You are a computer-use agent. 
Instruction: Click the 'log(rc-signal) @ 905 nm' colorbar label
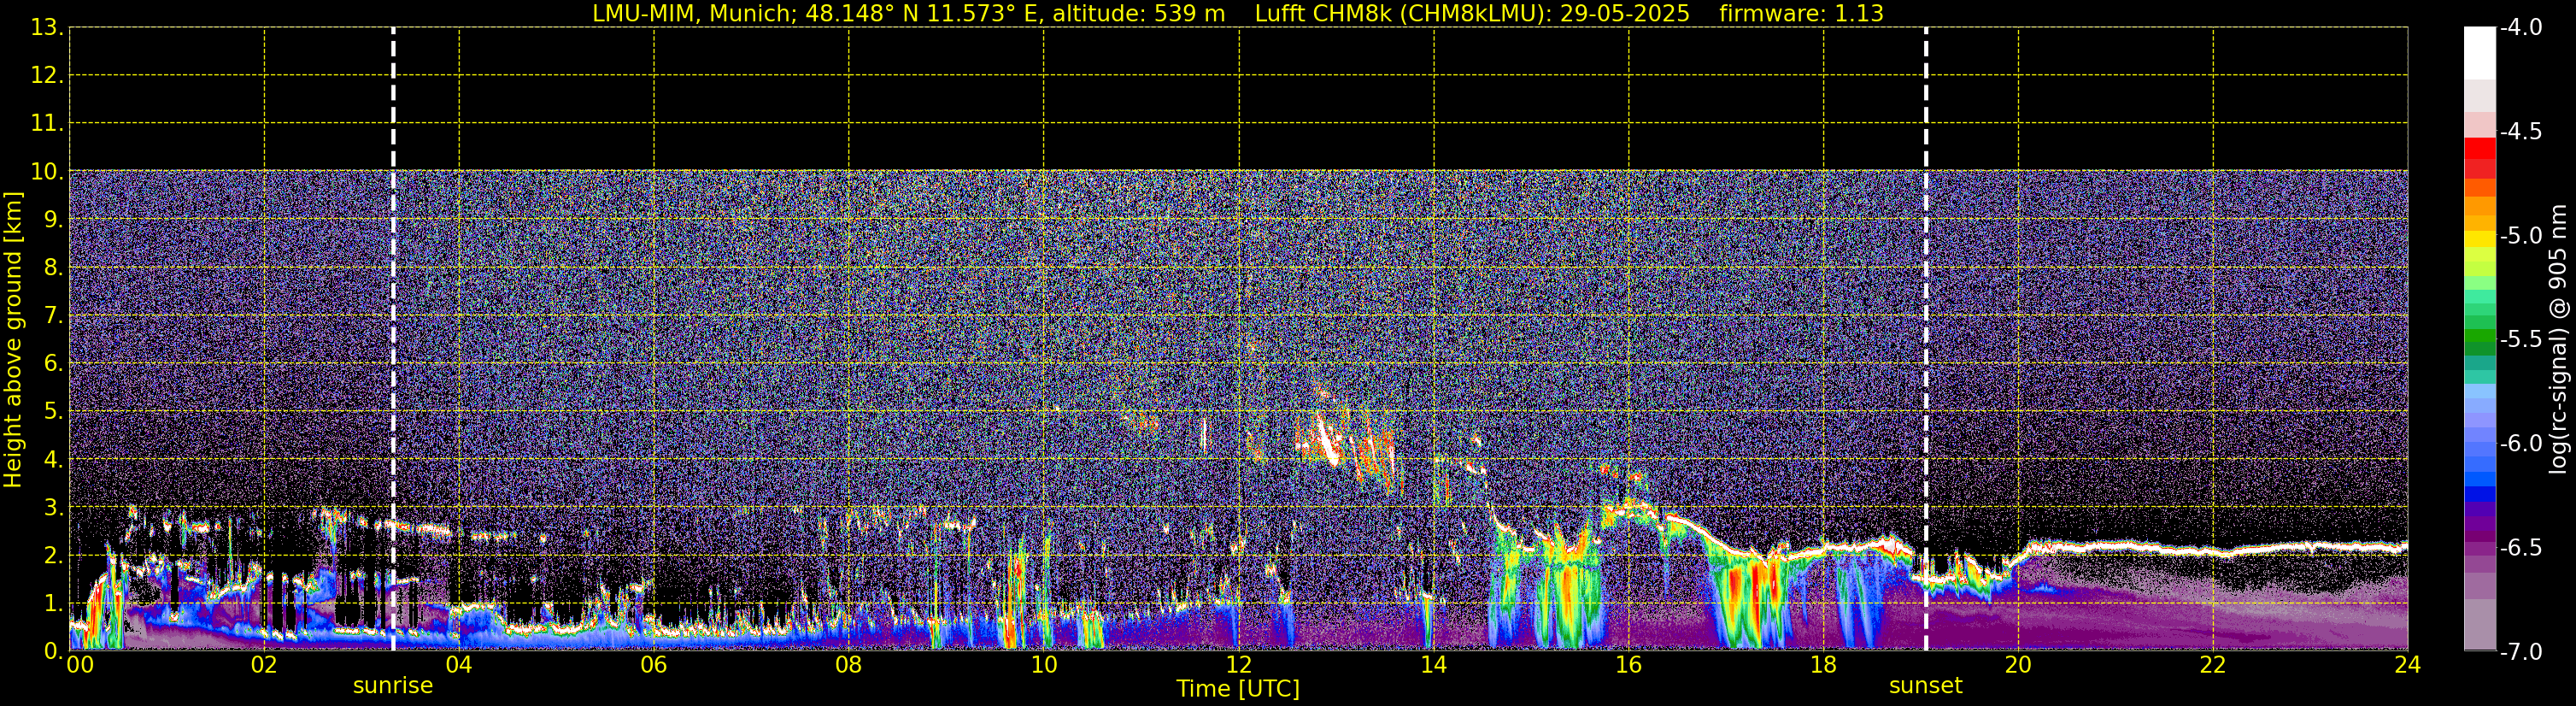pos(2559,339)
